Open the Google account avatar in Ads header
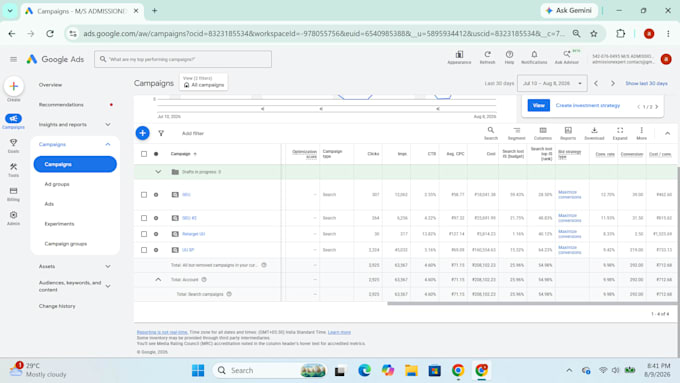Viewport: 680px width, 383px height. click(666, 59)
